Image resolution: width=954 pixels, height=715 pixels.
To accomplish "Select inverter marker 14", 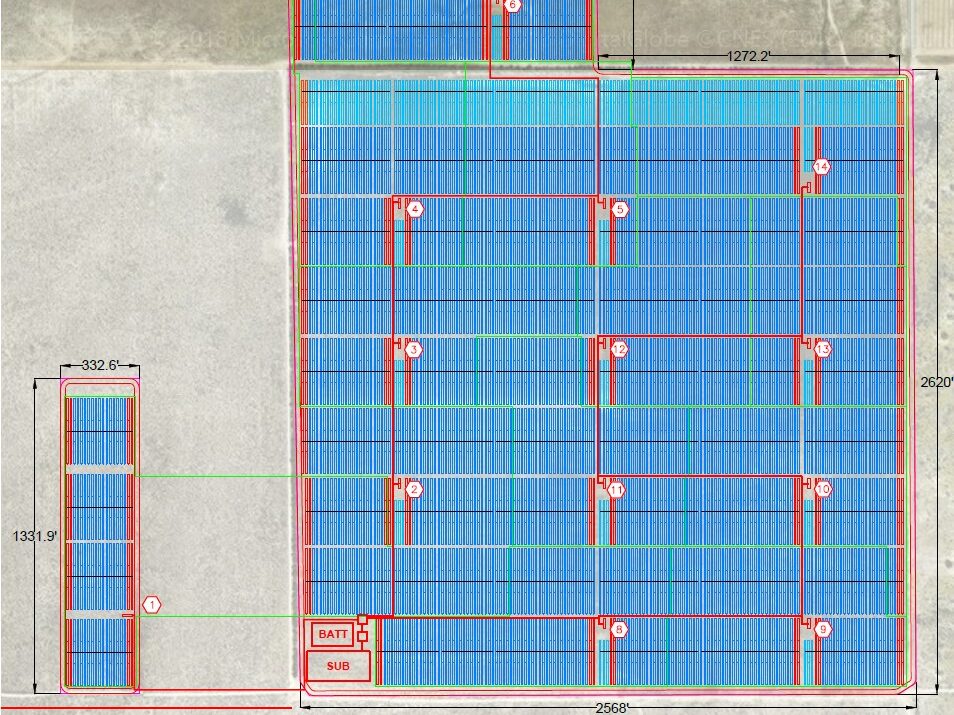I will (821, 166).
